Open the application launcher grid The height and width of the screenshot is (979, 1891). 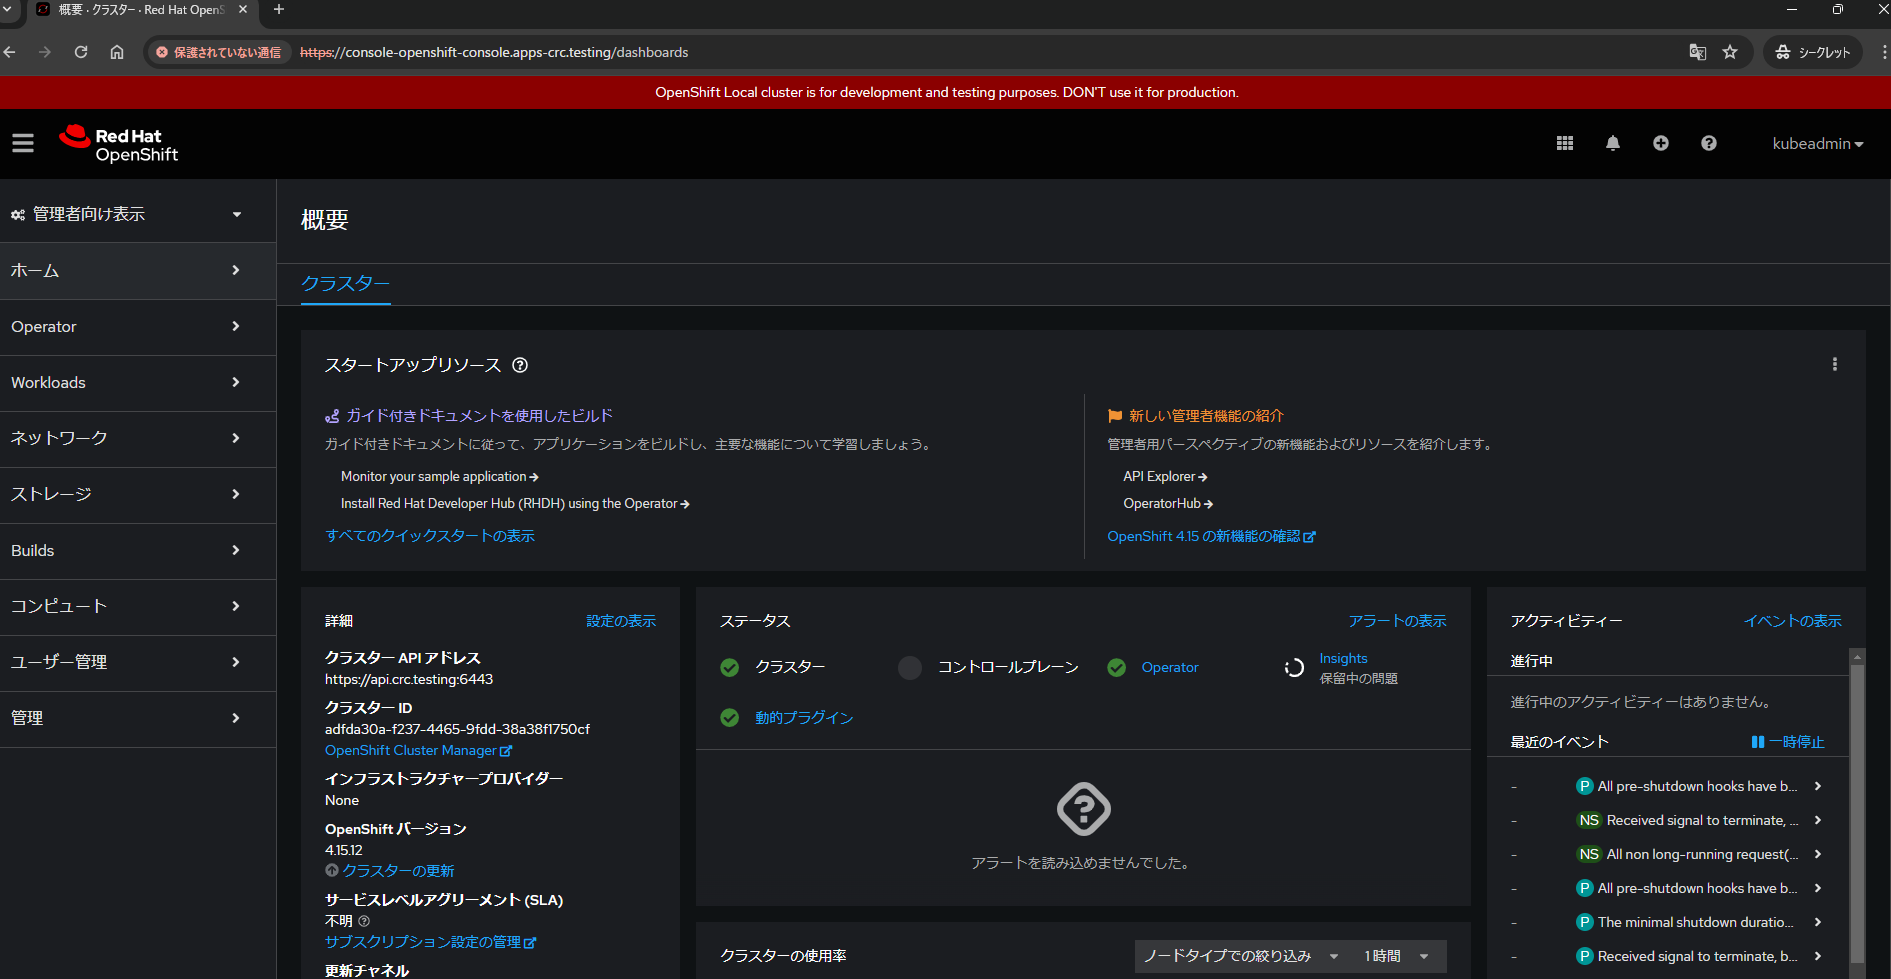click(1565, 144)
